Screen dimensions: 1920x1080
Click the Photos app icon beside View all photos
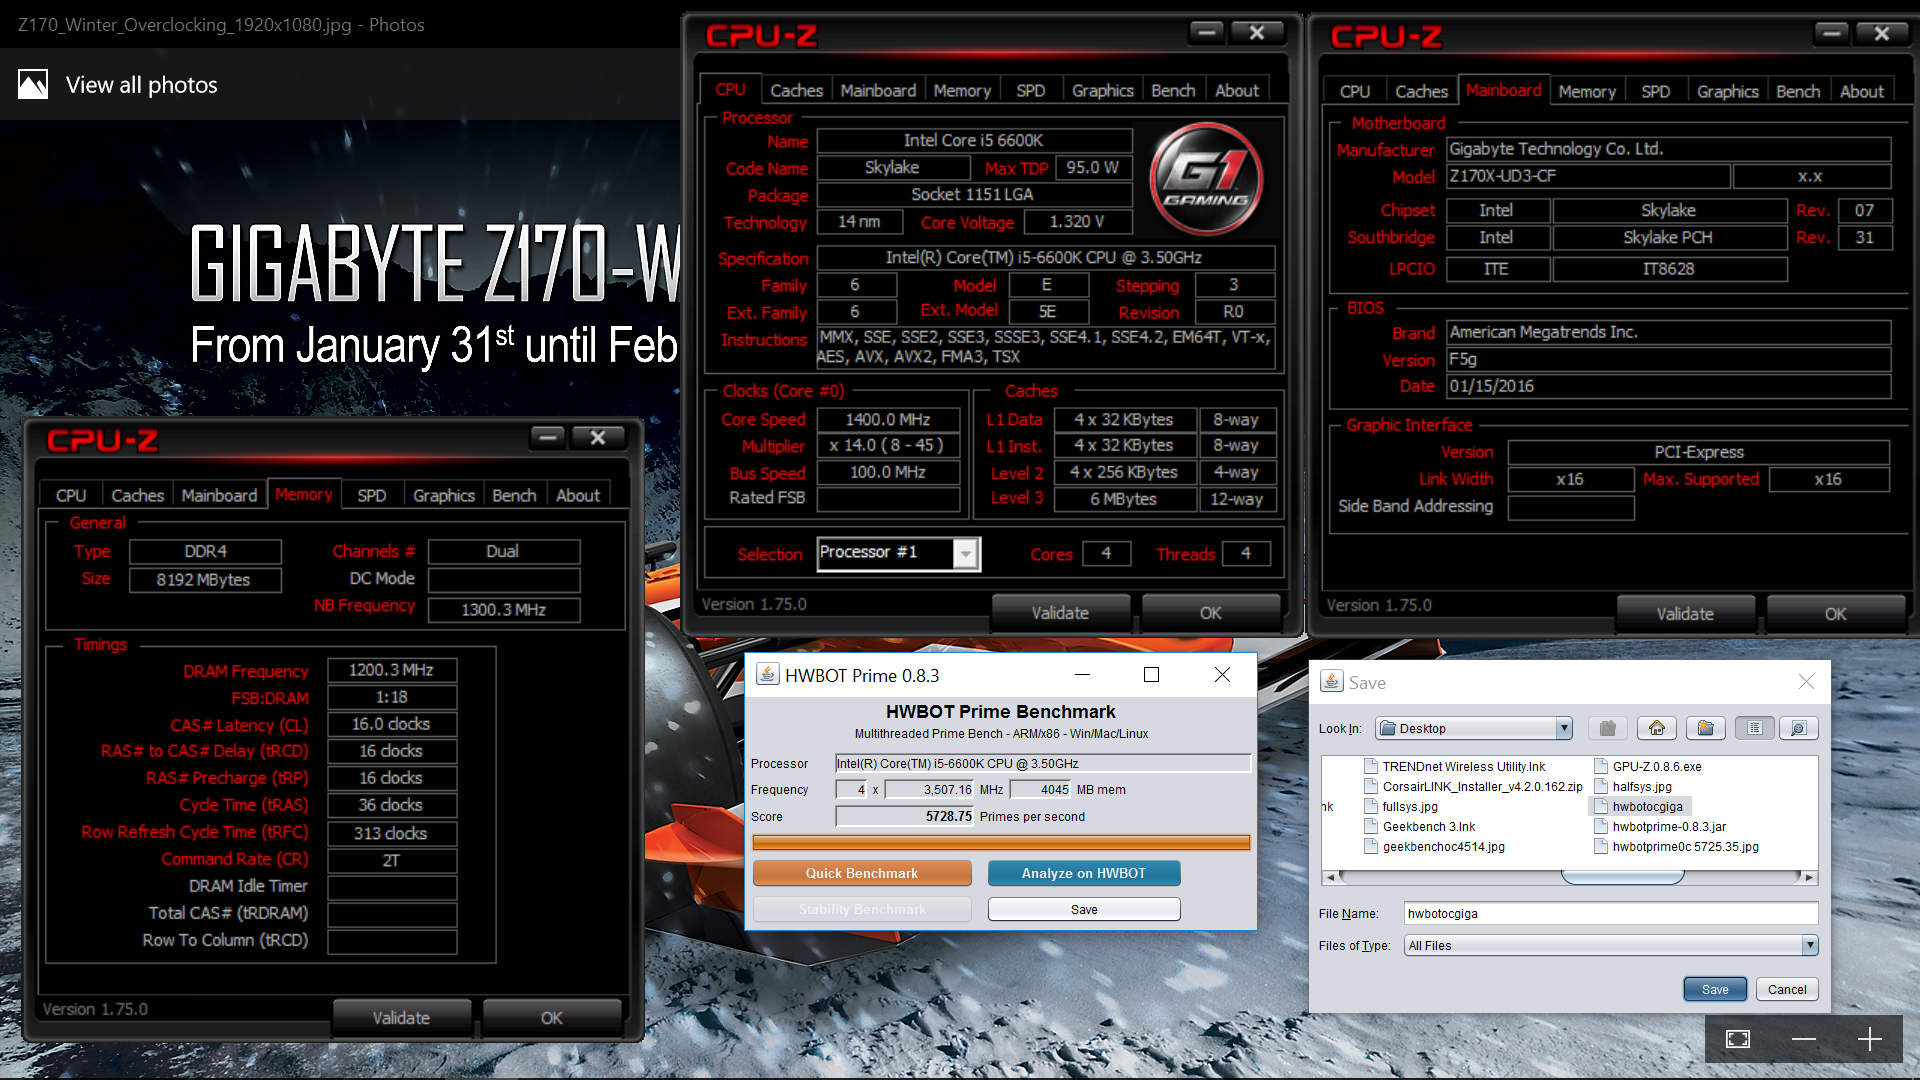[33, 84]
